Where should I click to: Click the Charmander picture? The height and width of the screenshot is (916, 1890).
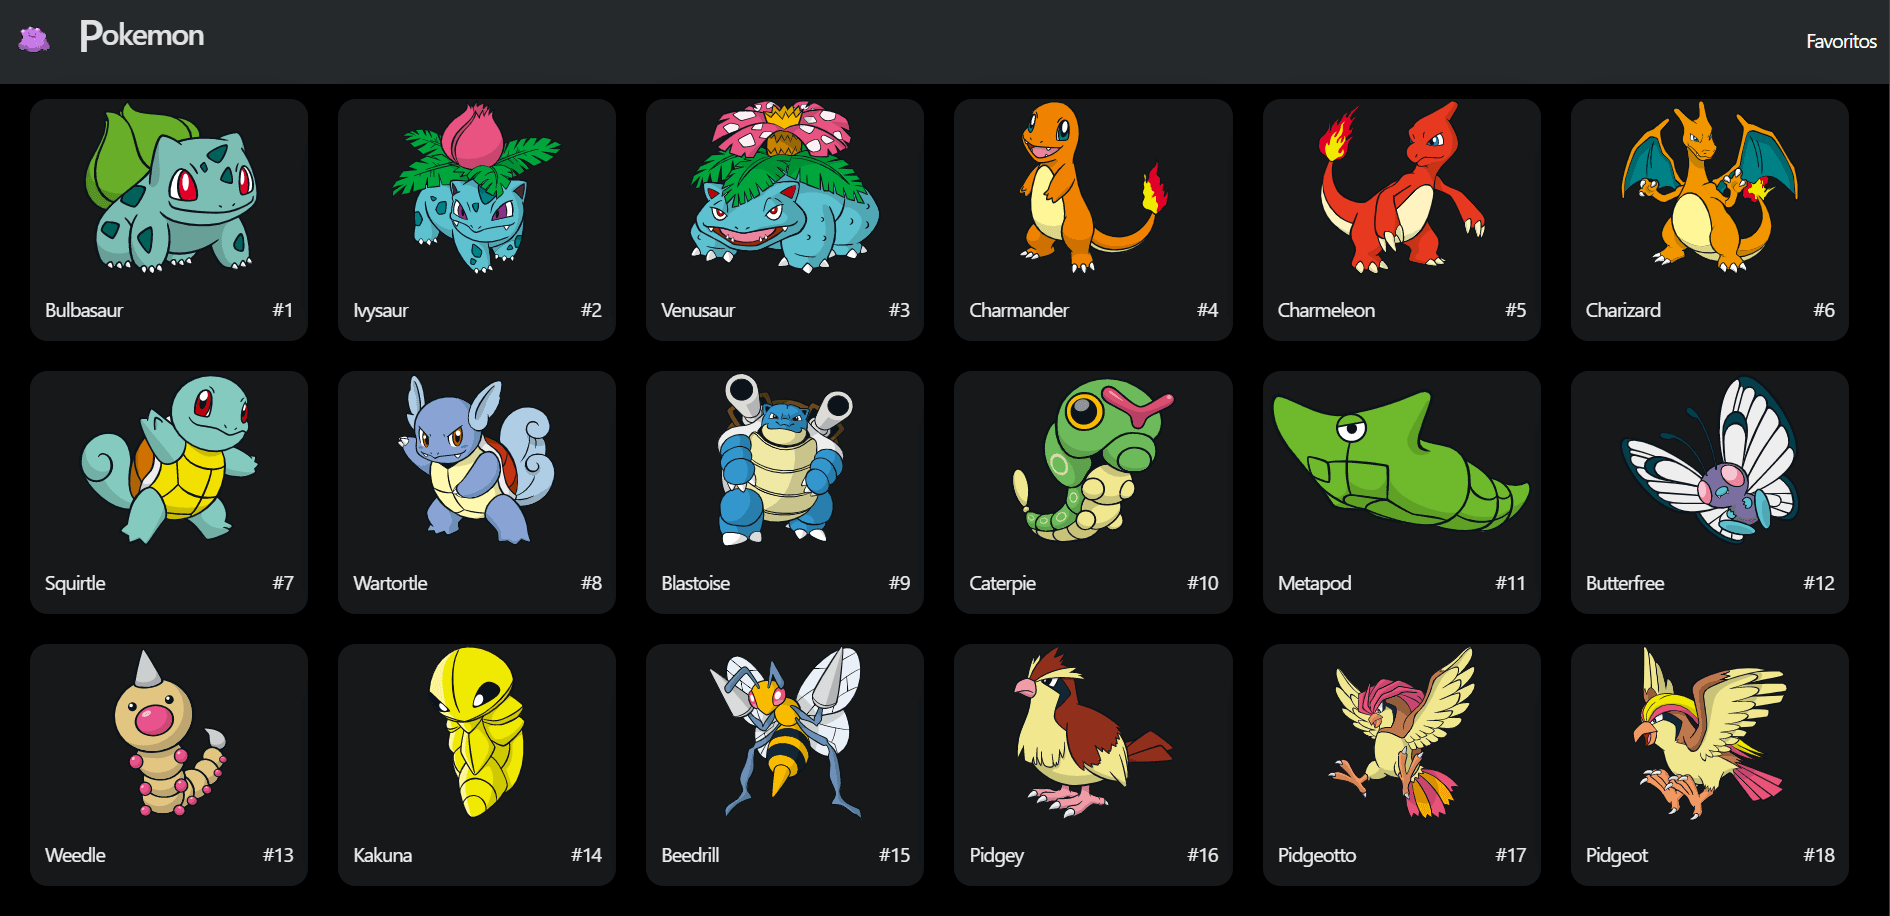[1093, 188]
